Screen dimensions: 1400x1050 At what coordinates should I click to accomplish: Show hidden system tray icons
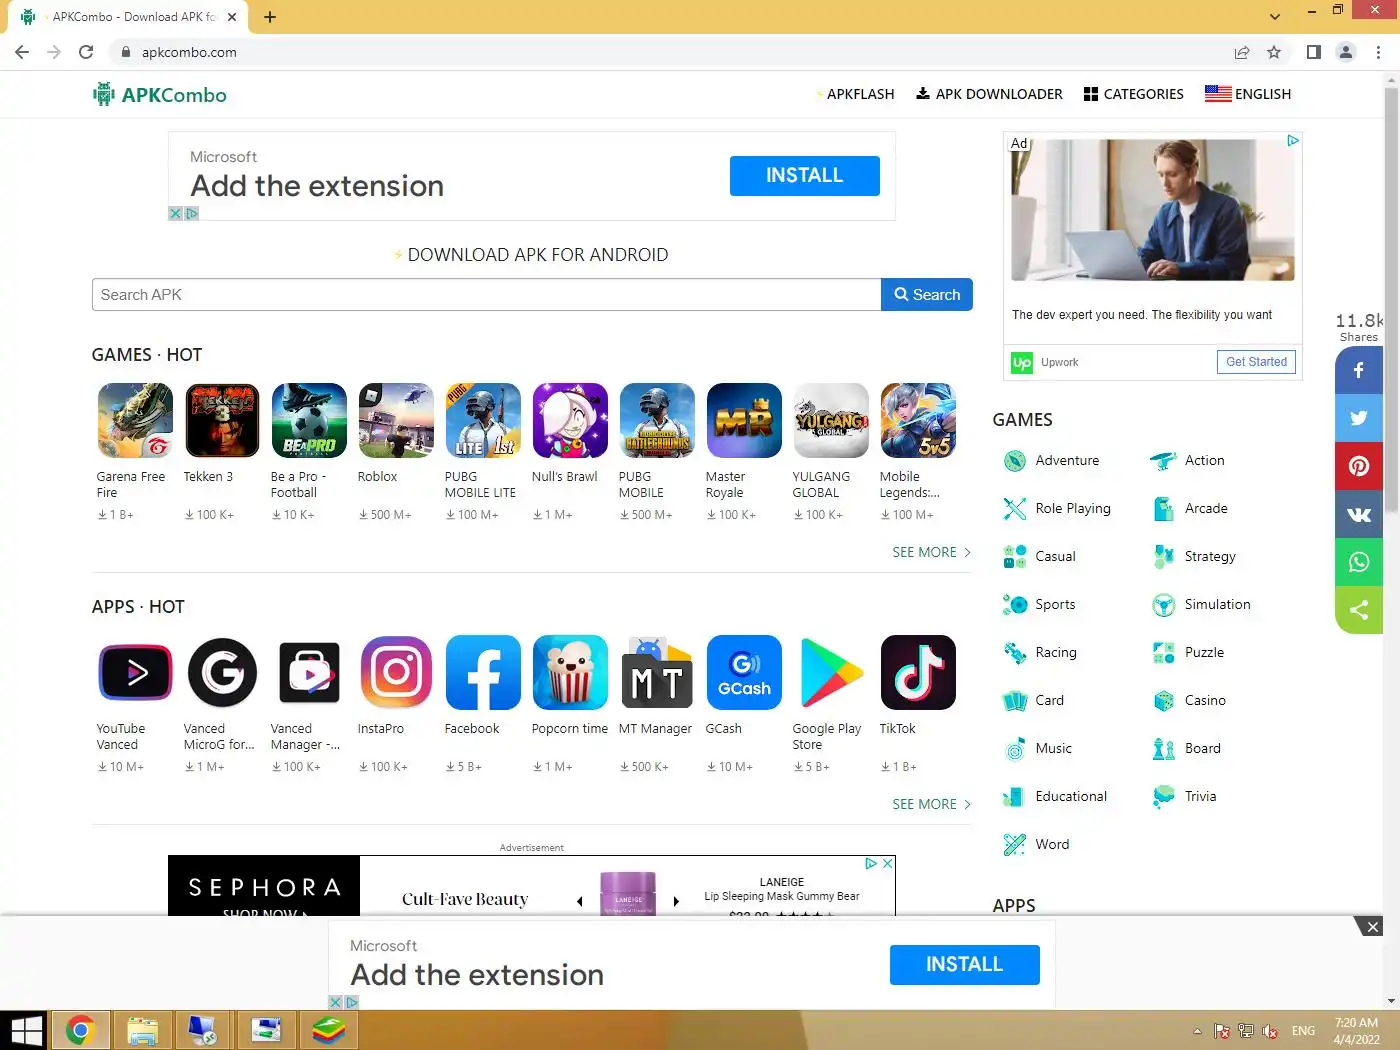click(1197, 1031)
